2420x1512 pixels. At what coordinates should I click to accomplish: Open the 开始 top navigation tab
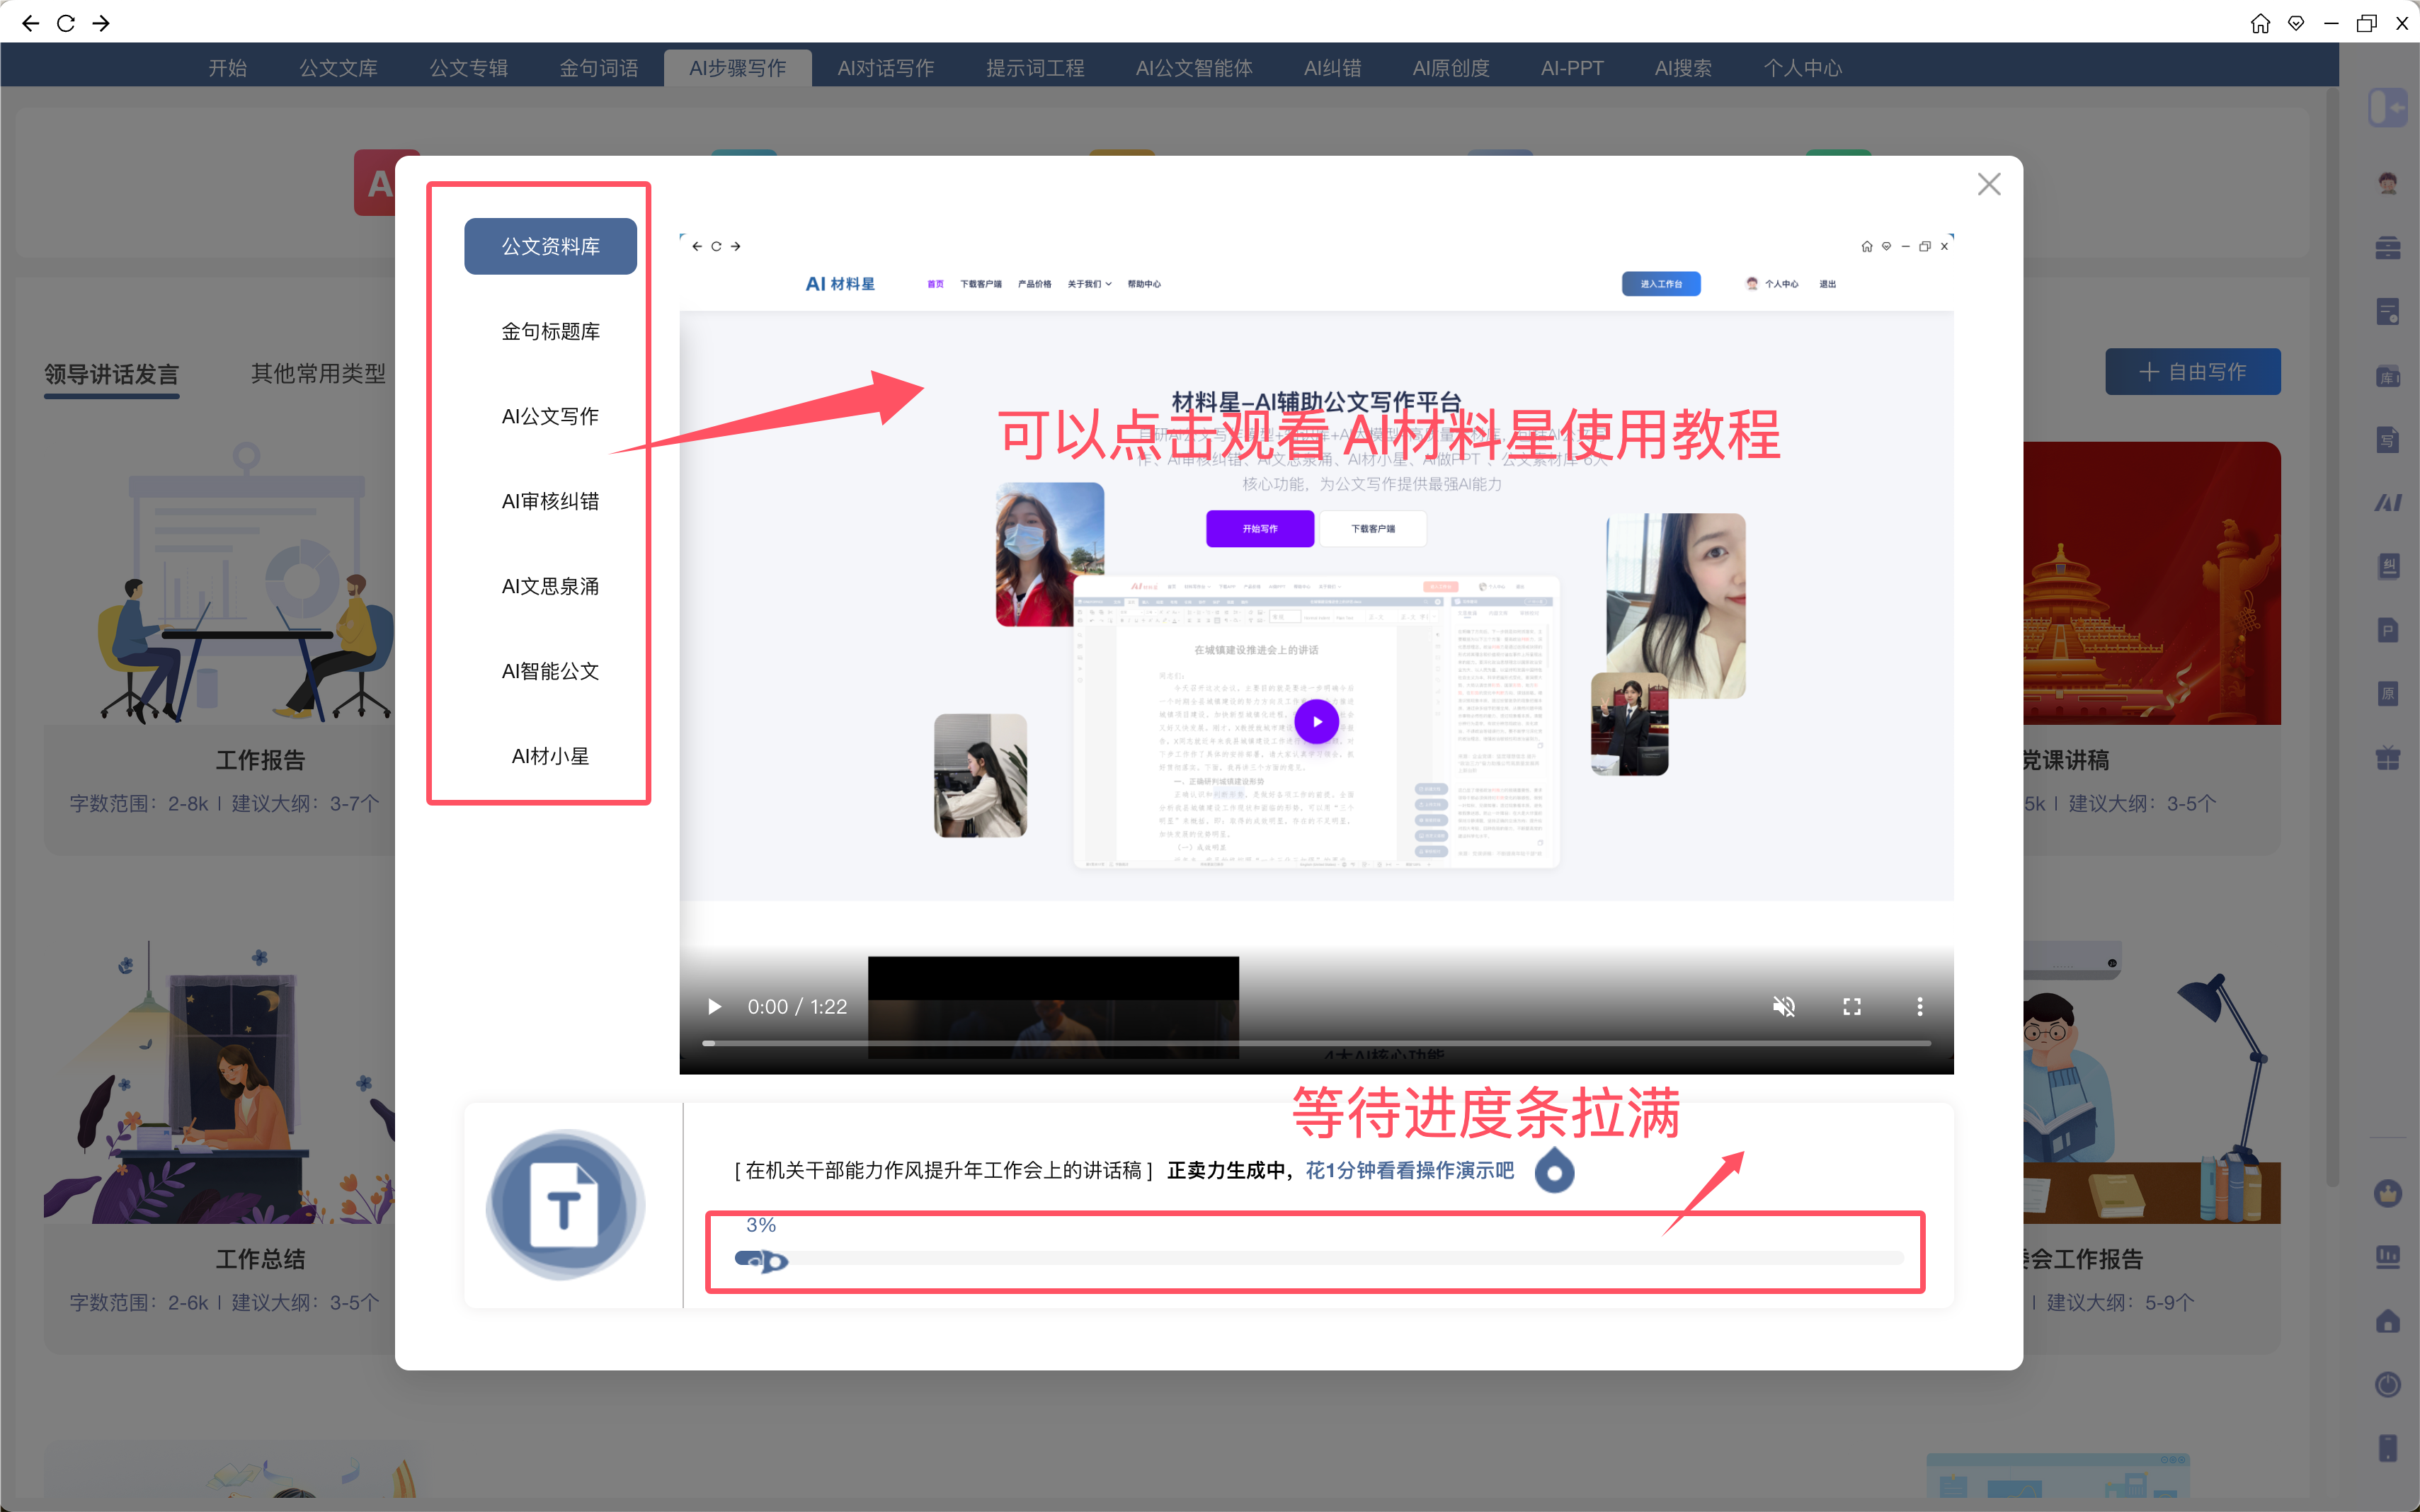click(227, 68)
